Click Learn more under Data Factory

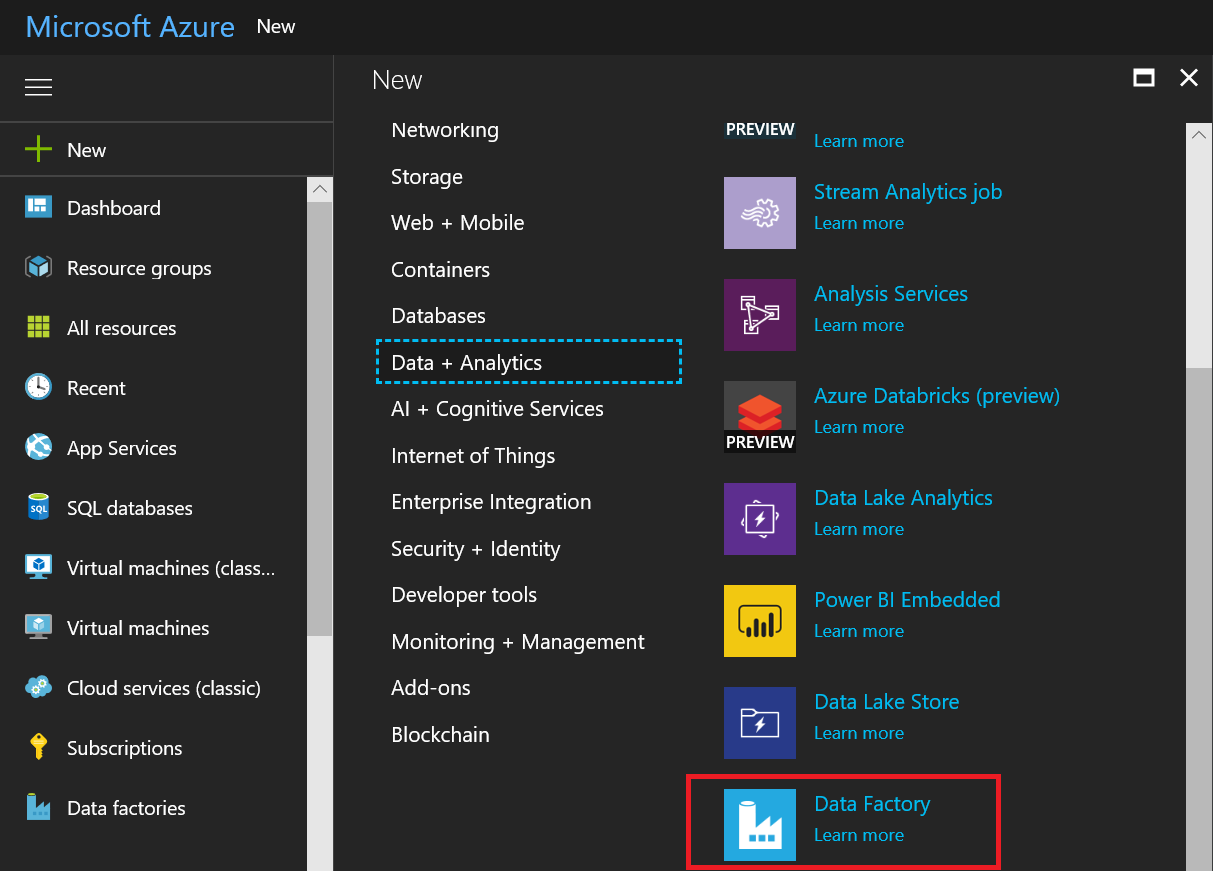coord(859,835)
